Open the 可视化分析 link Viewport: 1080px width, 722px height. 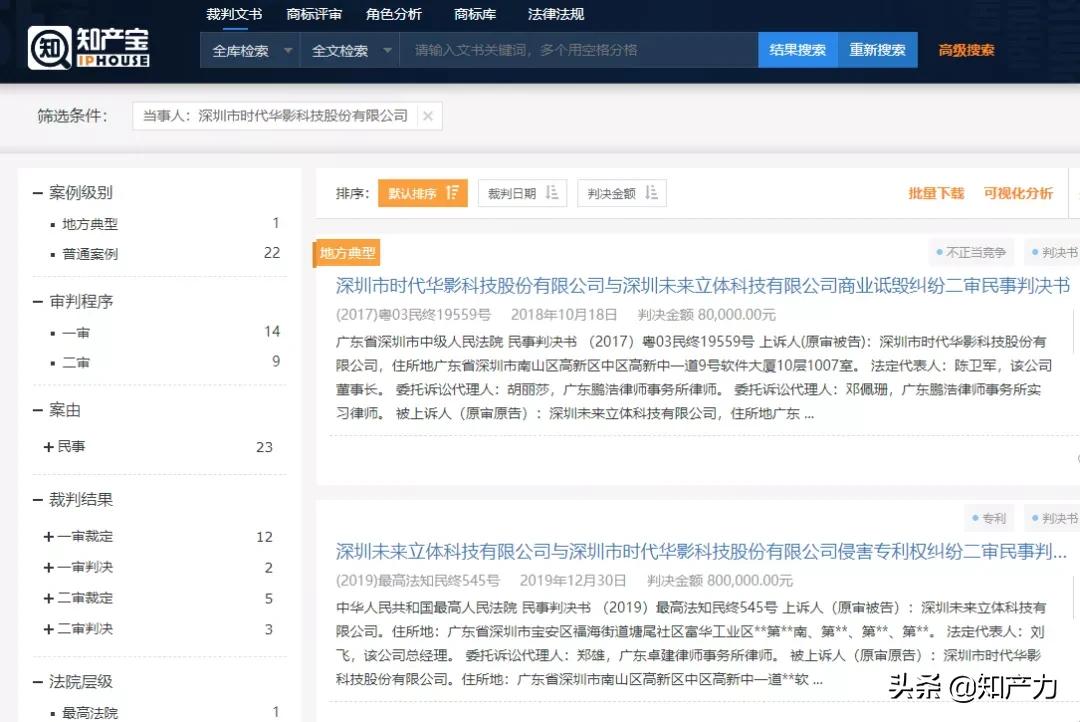1019,193
